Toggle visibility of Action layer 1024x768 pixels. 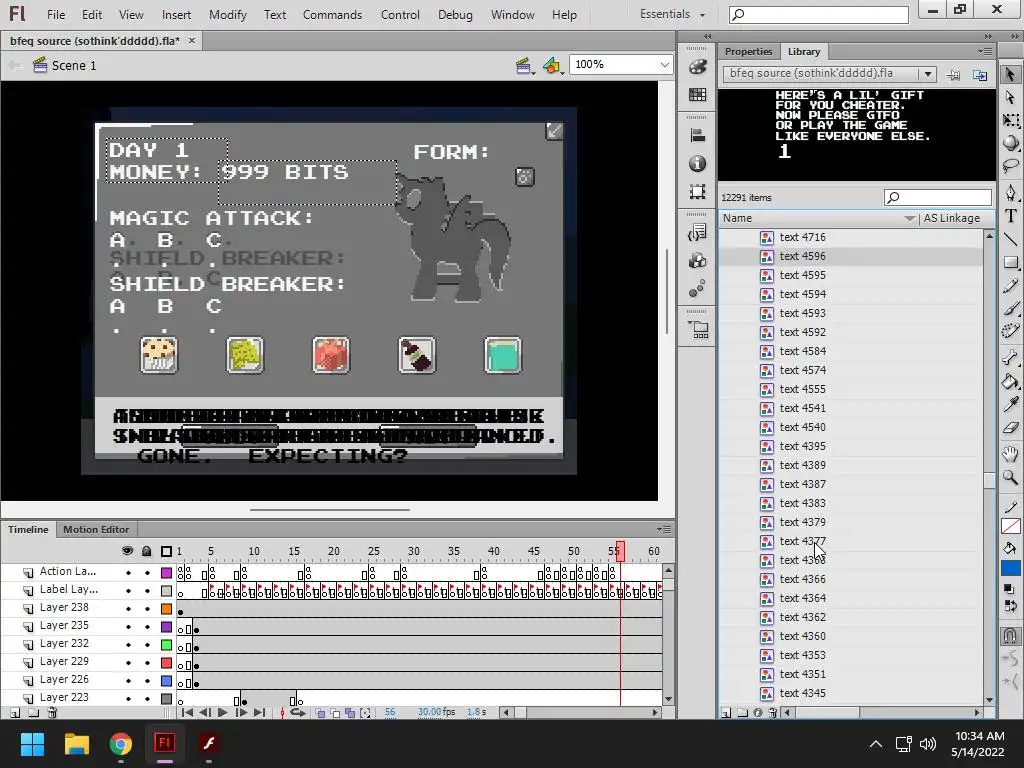point(128,573)
